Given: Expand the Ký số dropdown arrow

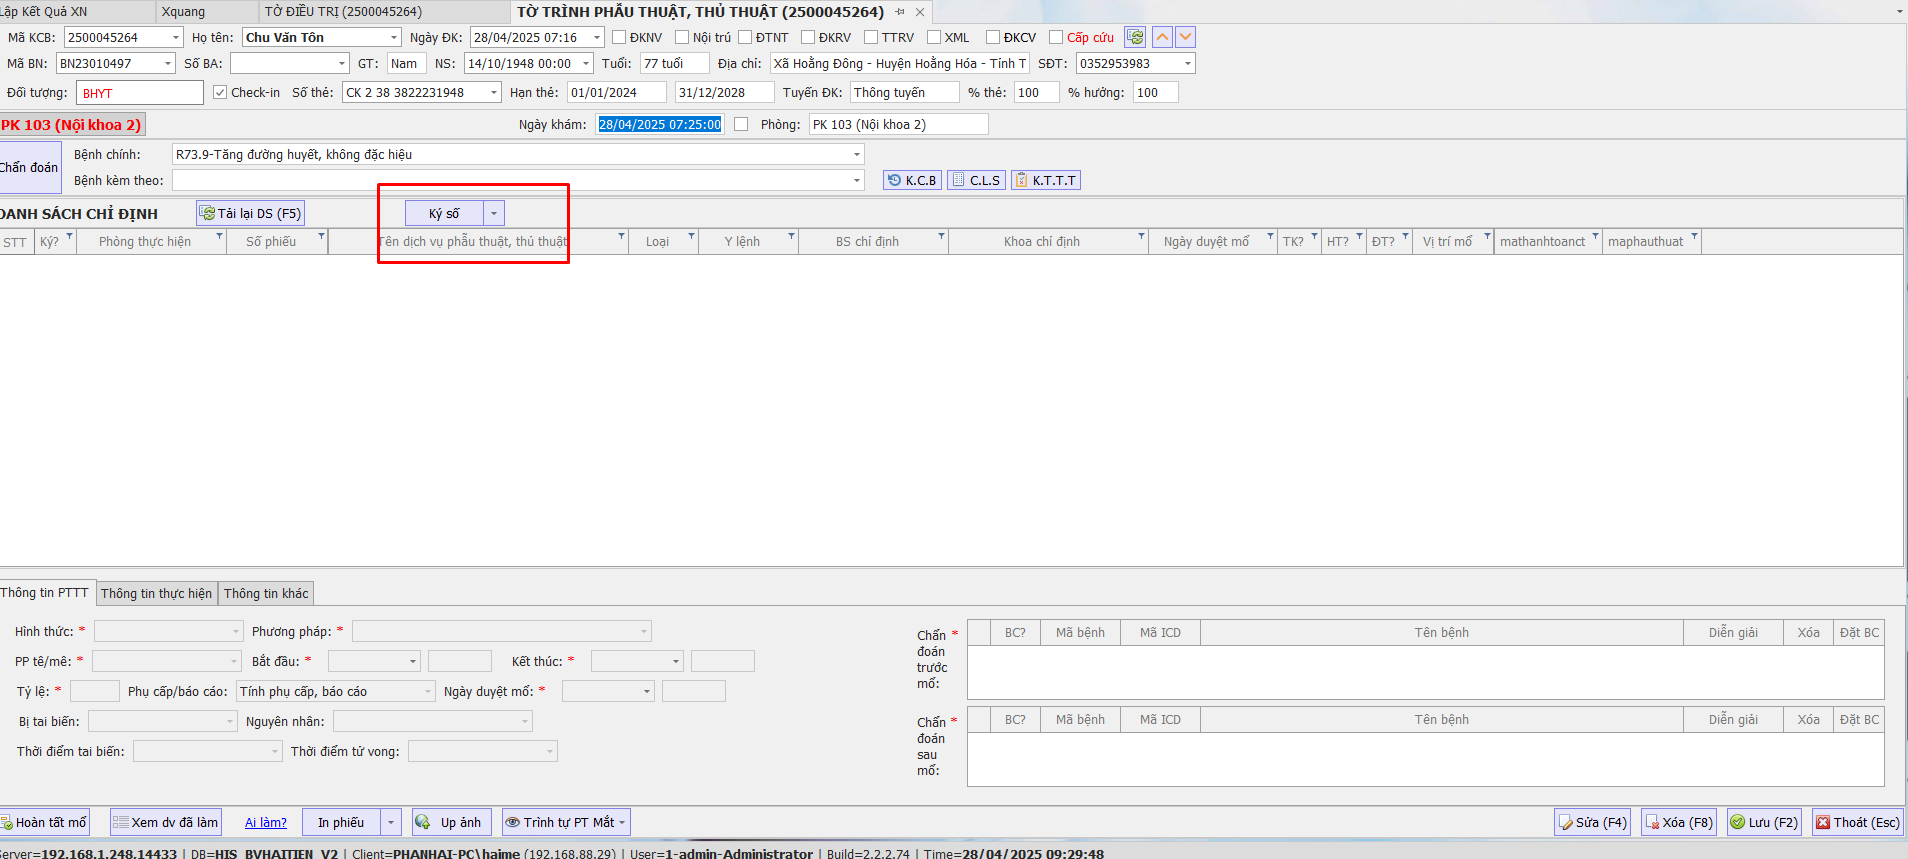Looking at the screenshot, I should [494, 213].
